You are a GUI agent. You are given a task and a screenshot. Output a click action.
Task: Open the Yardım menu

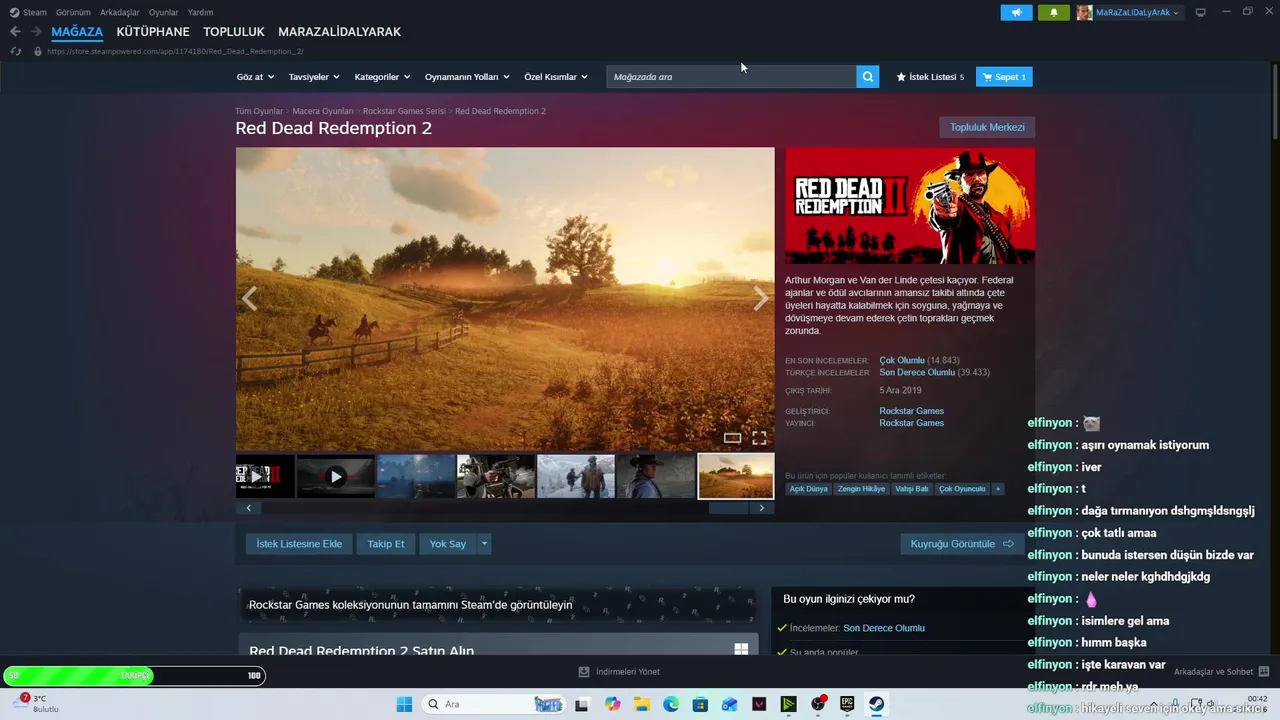[x=200, y=12]
